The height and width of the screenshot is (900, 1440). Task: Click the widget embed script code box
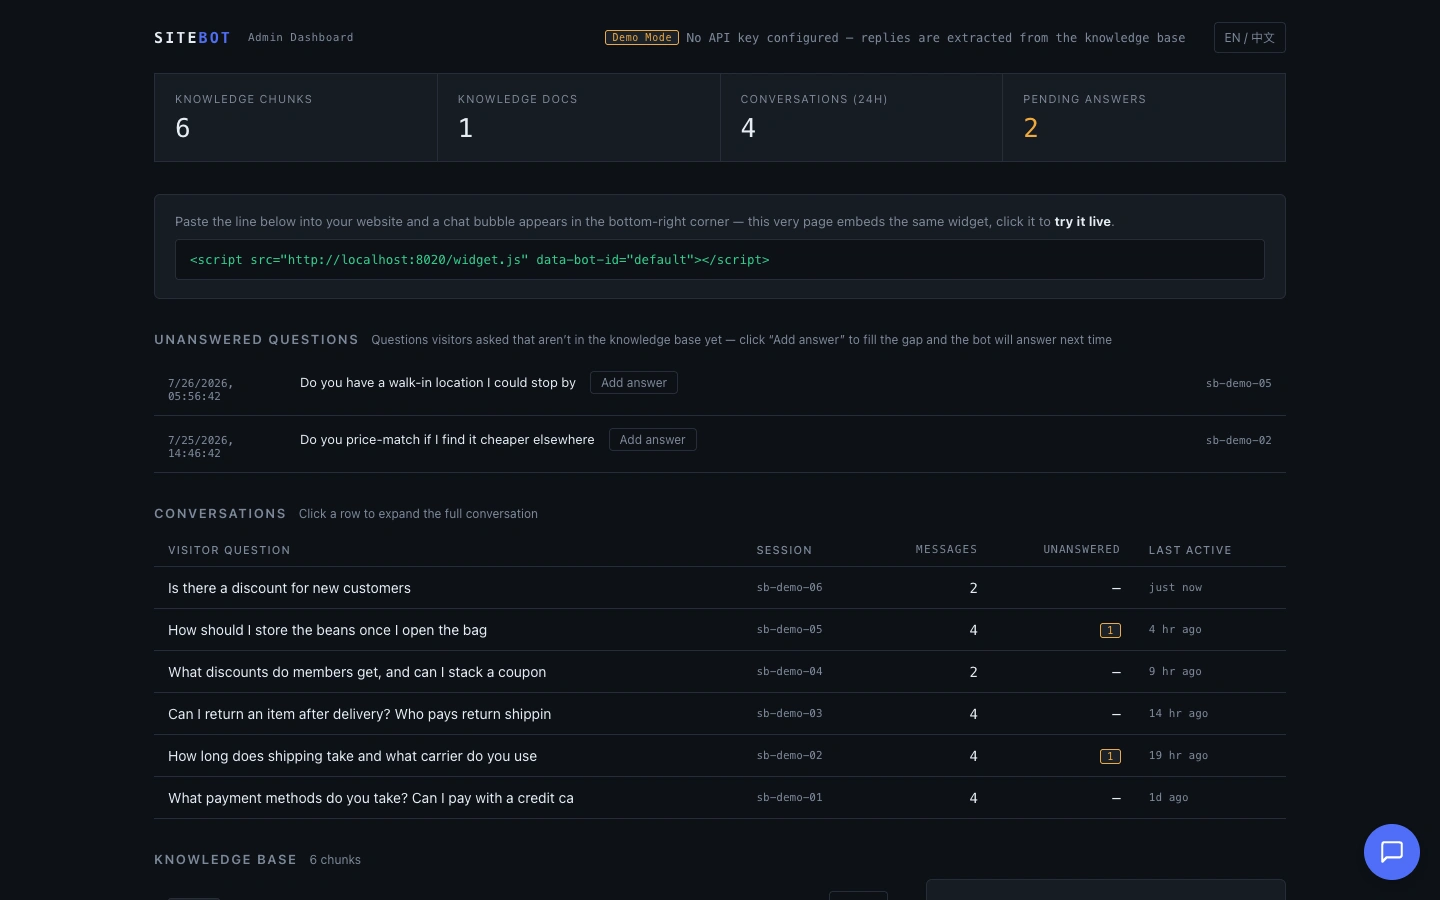[720, 260]
